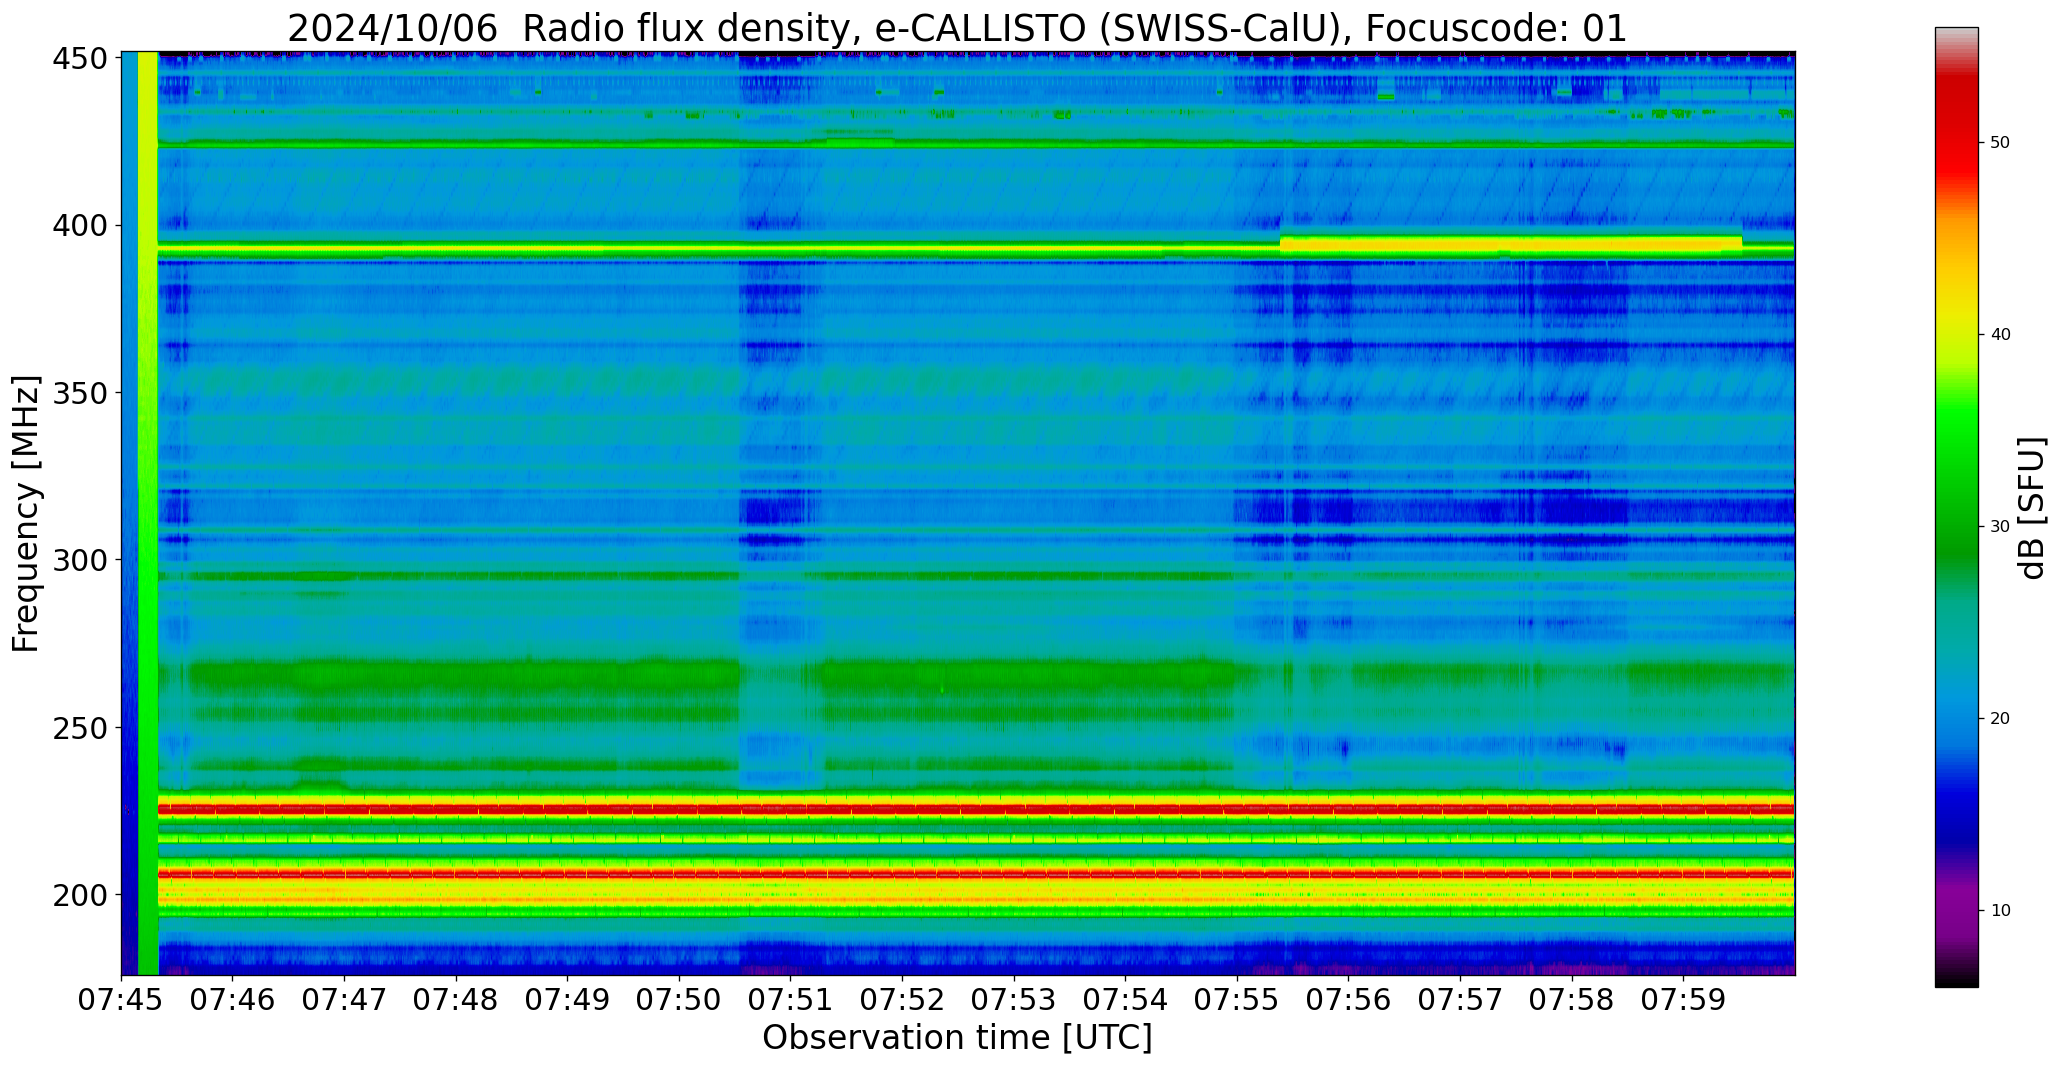The width and height of the screenshot is (2062, 1067).
Task: Click the 07:55 time tick label
Action: click(x=1237, y=1000)
